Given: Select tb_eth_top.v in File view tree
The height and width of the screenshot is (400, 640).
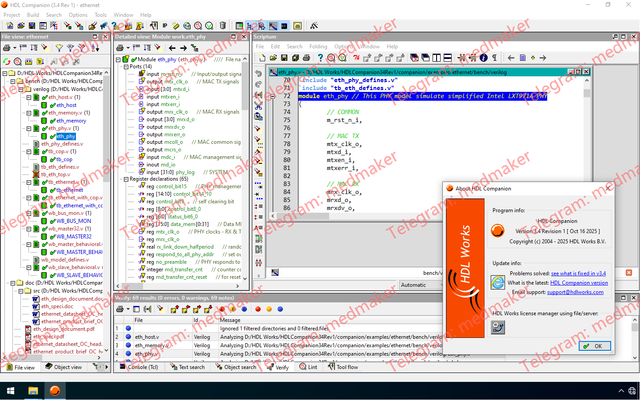Looking at the screenshot, I should [55, 175].
